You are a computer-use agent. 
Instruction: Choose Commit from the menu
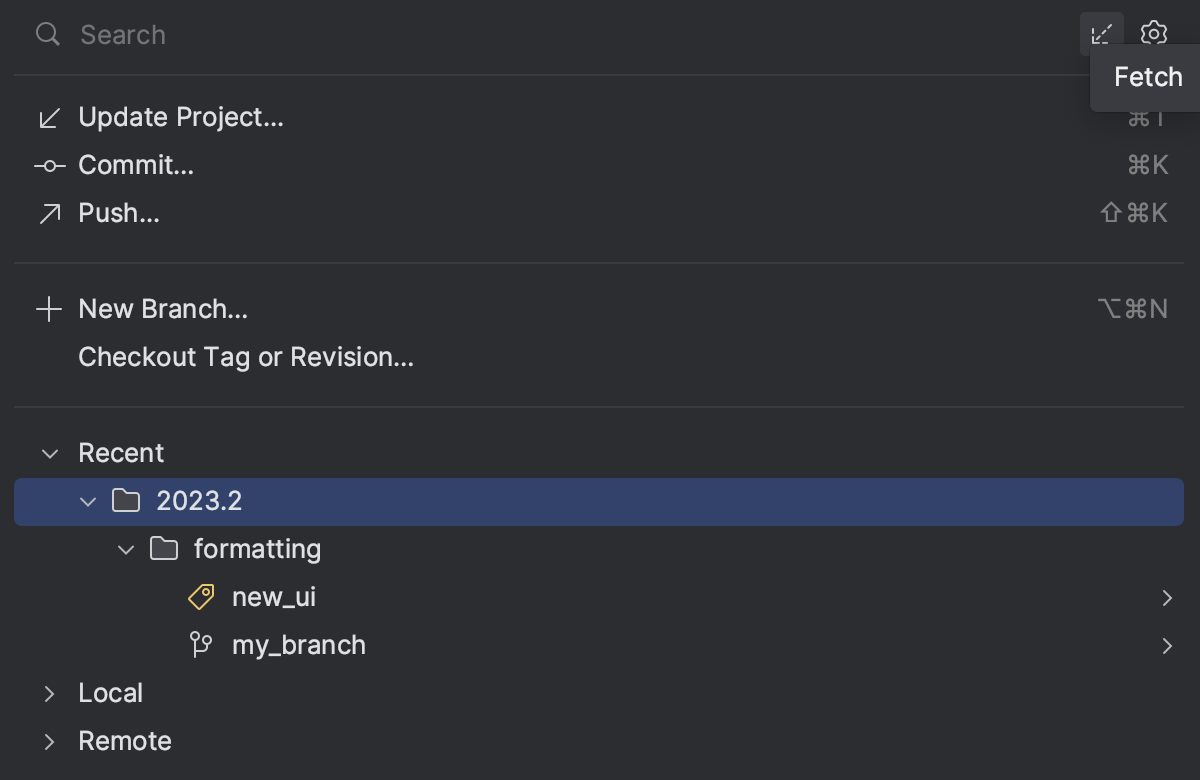(x=136, y=165)
